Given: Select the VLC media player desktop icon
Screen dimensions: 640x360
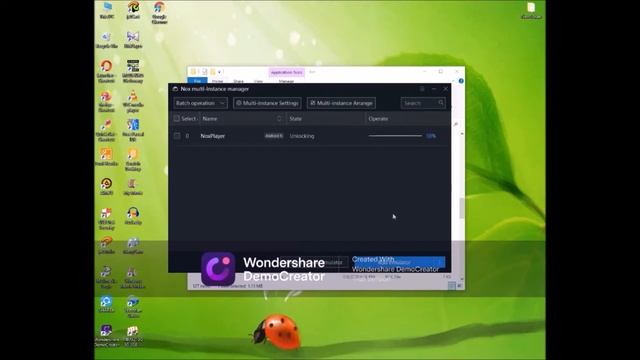Looking at the screenshot, I should [133, 102].
